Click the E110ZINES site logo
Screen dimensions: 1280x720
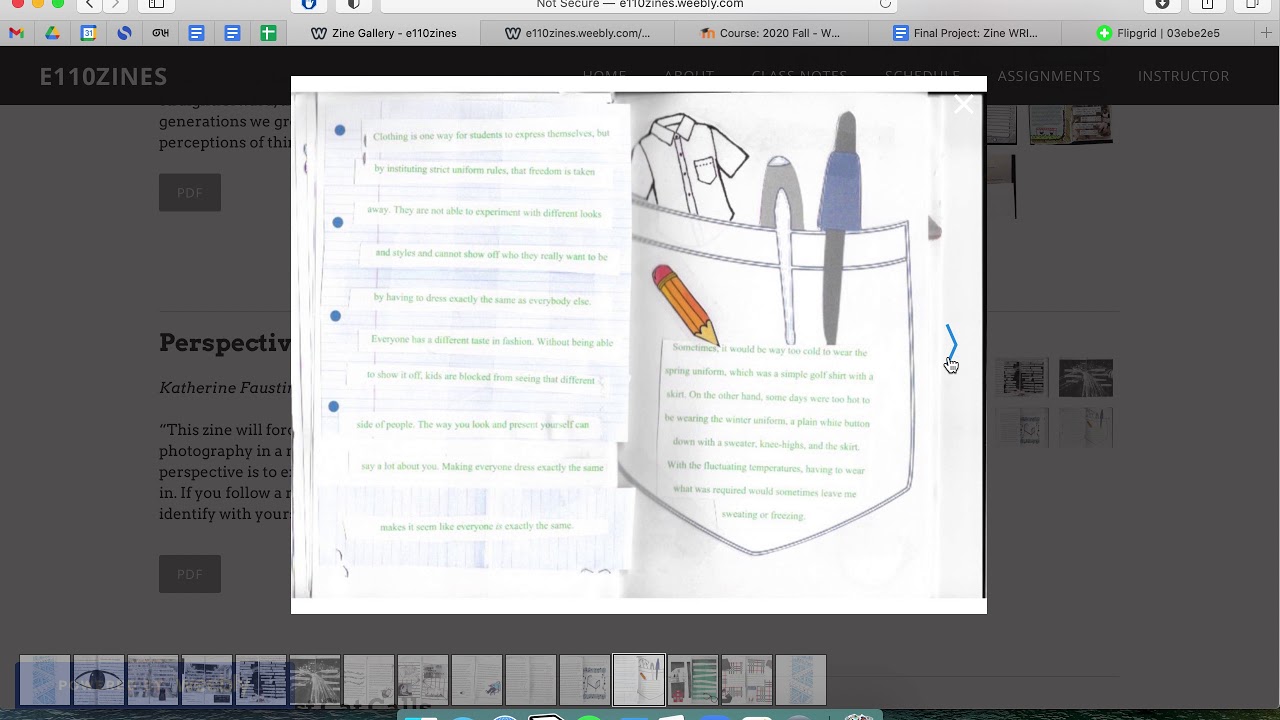tap(103, 76)
